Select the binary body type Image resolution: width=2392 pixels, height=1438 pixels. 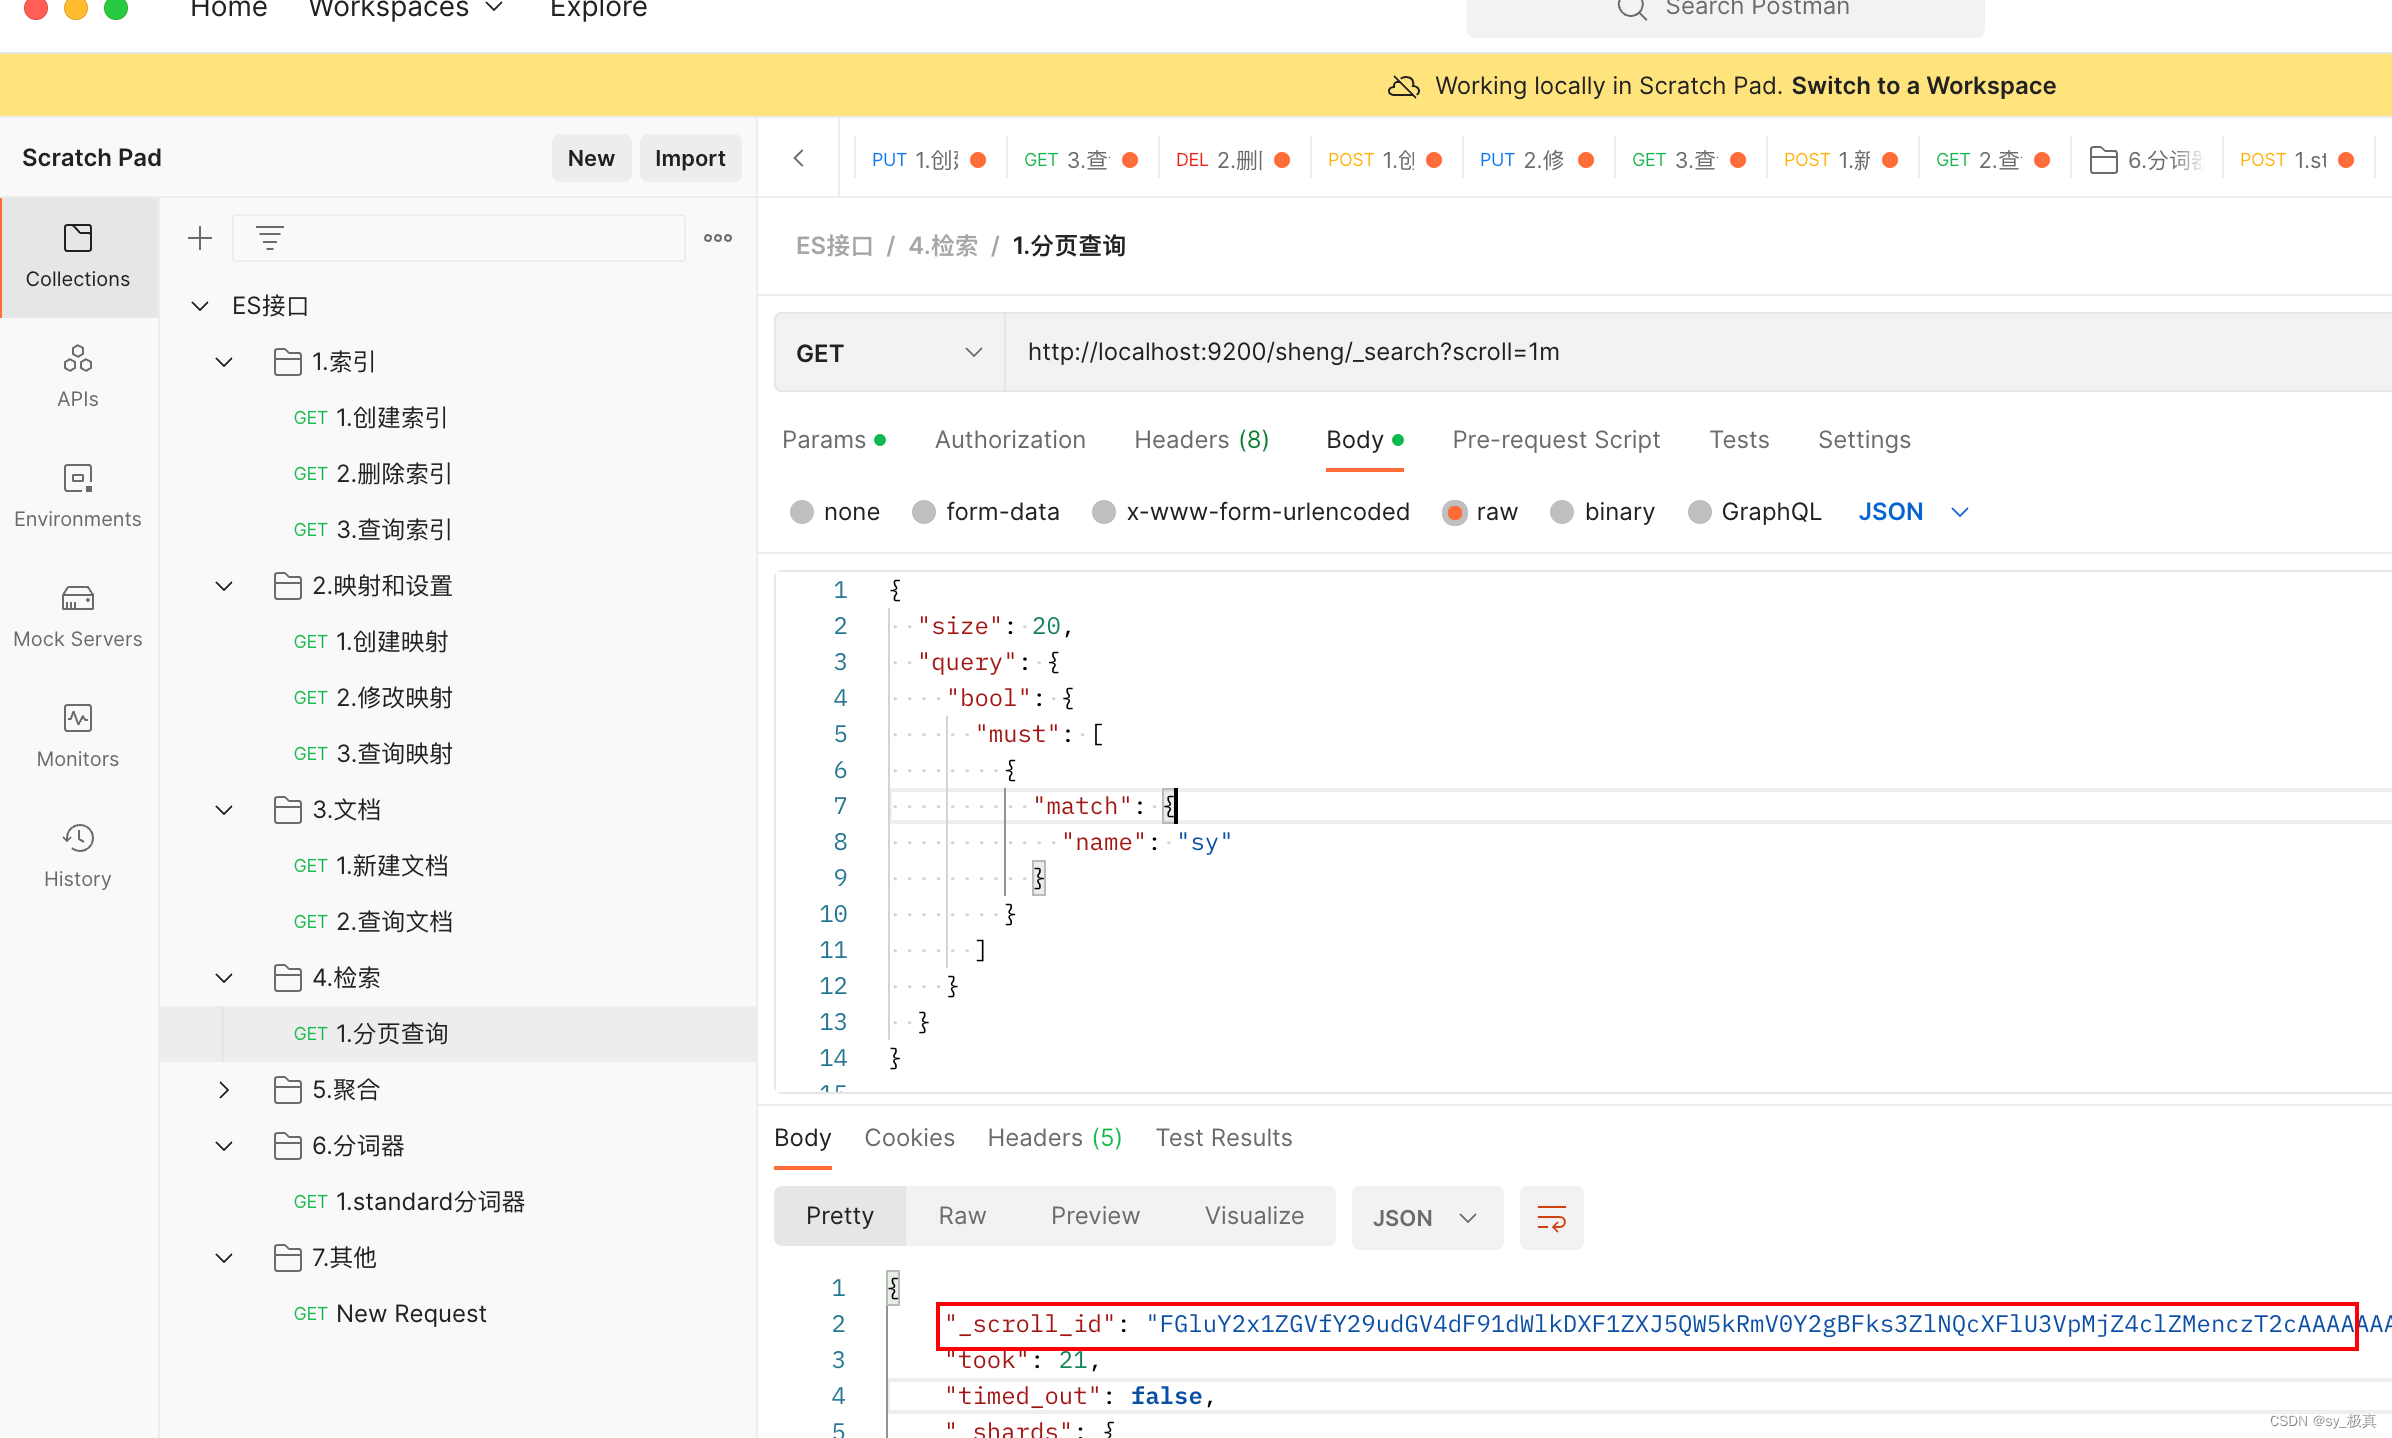pyautogui.click(x=1562, y=512)
